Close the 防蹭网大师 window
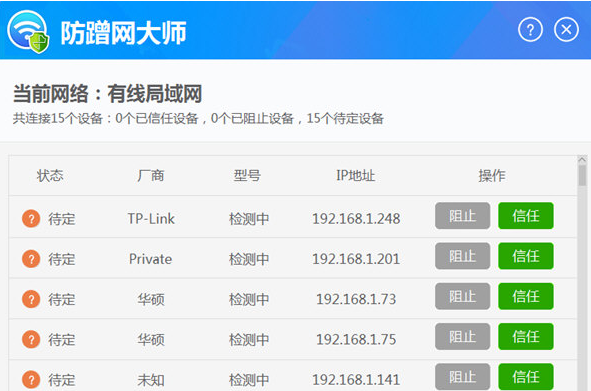This screenshot has height=391, width=591. tap(566, 30)
